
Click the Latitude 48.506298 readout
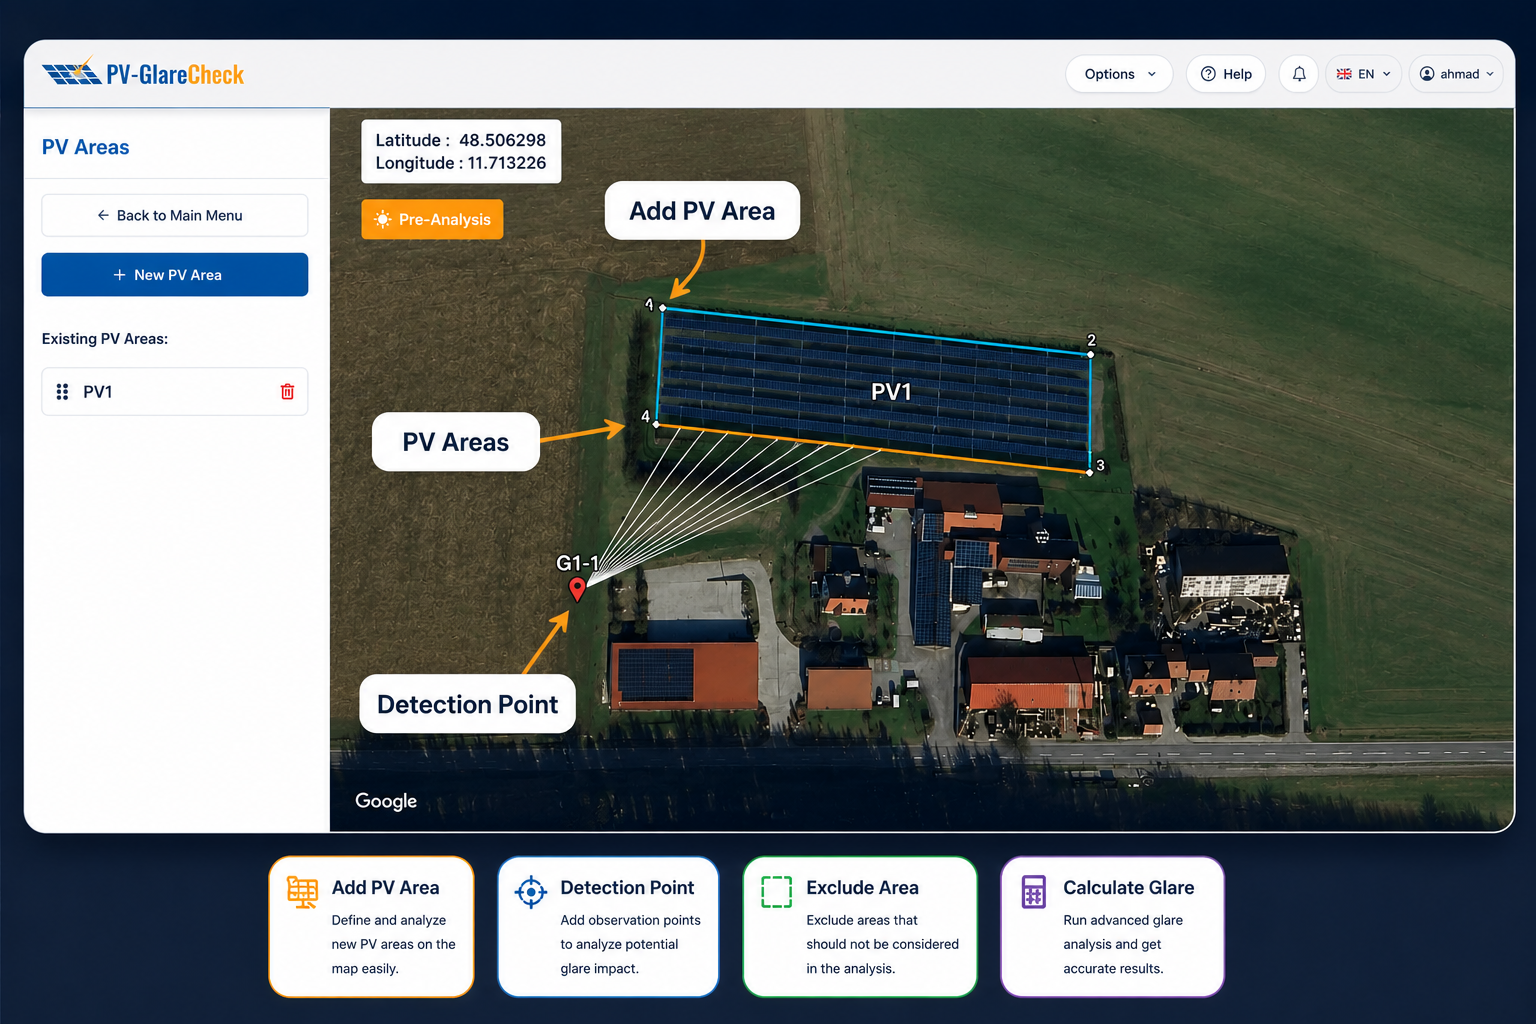pos(461,140)
